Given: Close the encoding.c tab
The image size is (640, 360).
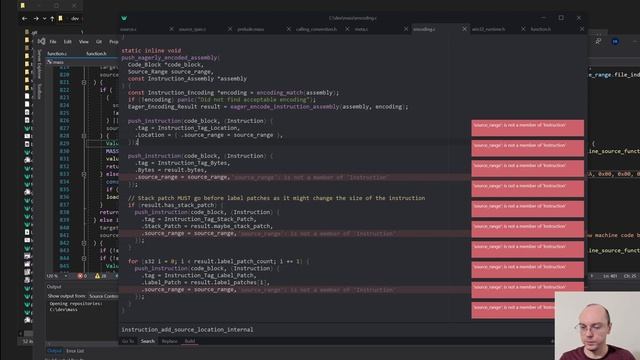Looking at the screenshot, I should (464, 29).
